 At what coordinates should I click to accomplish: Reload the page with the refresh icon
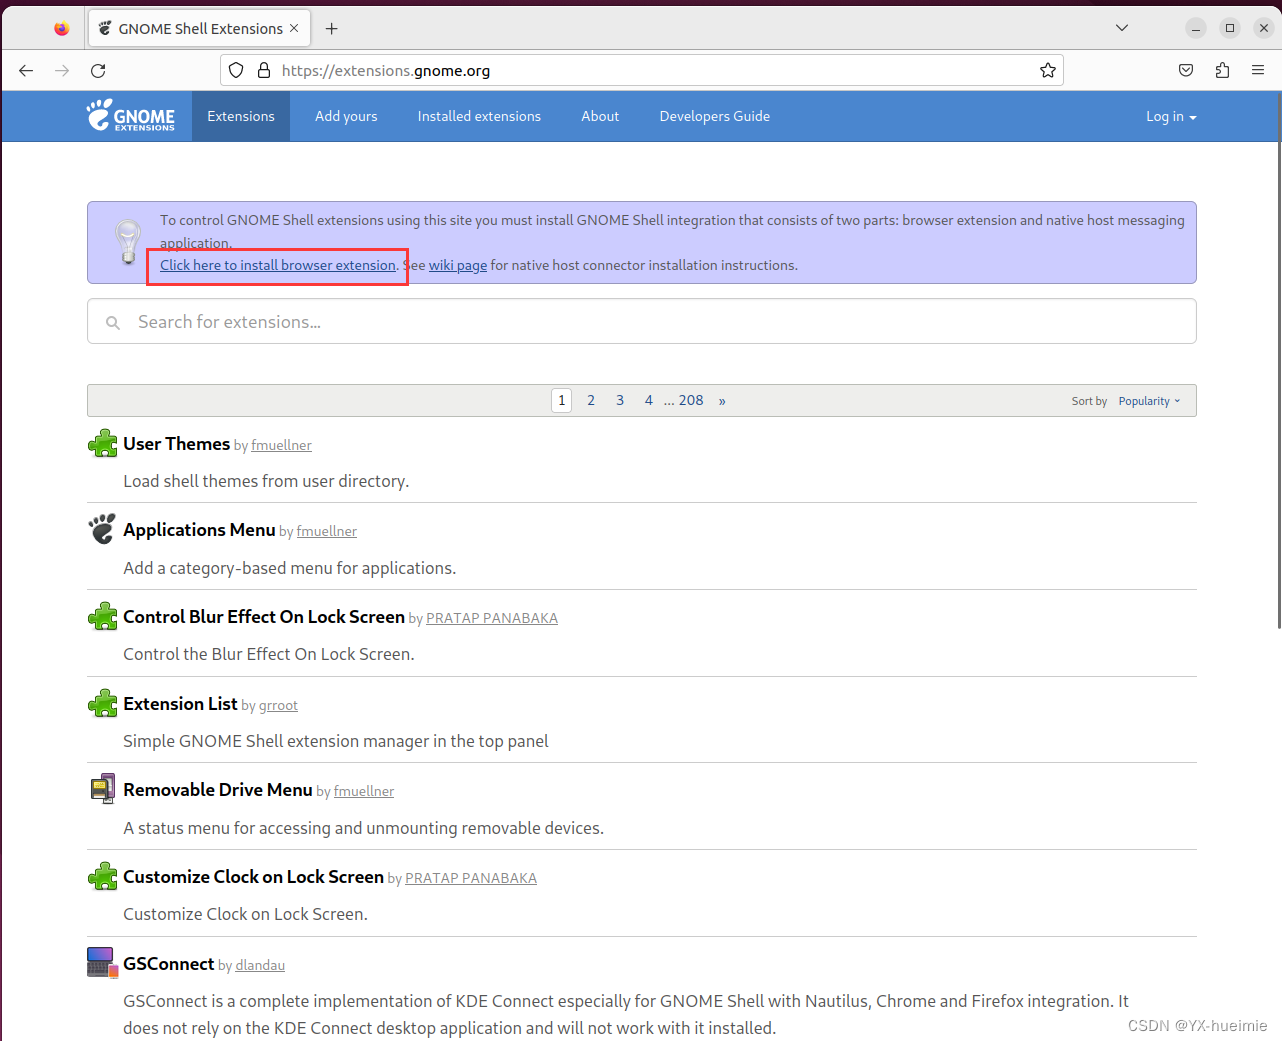coord(98,71)
